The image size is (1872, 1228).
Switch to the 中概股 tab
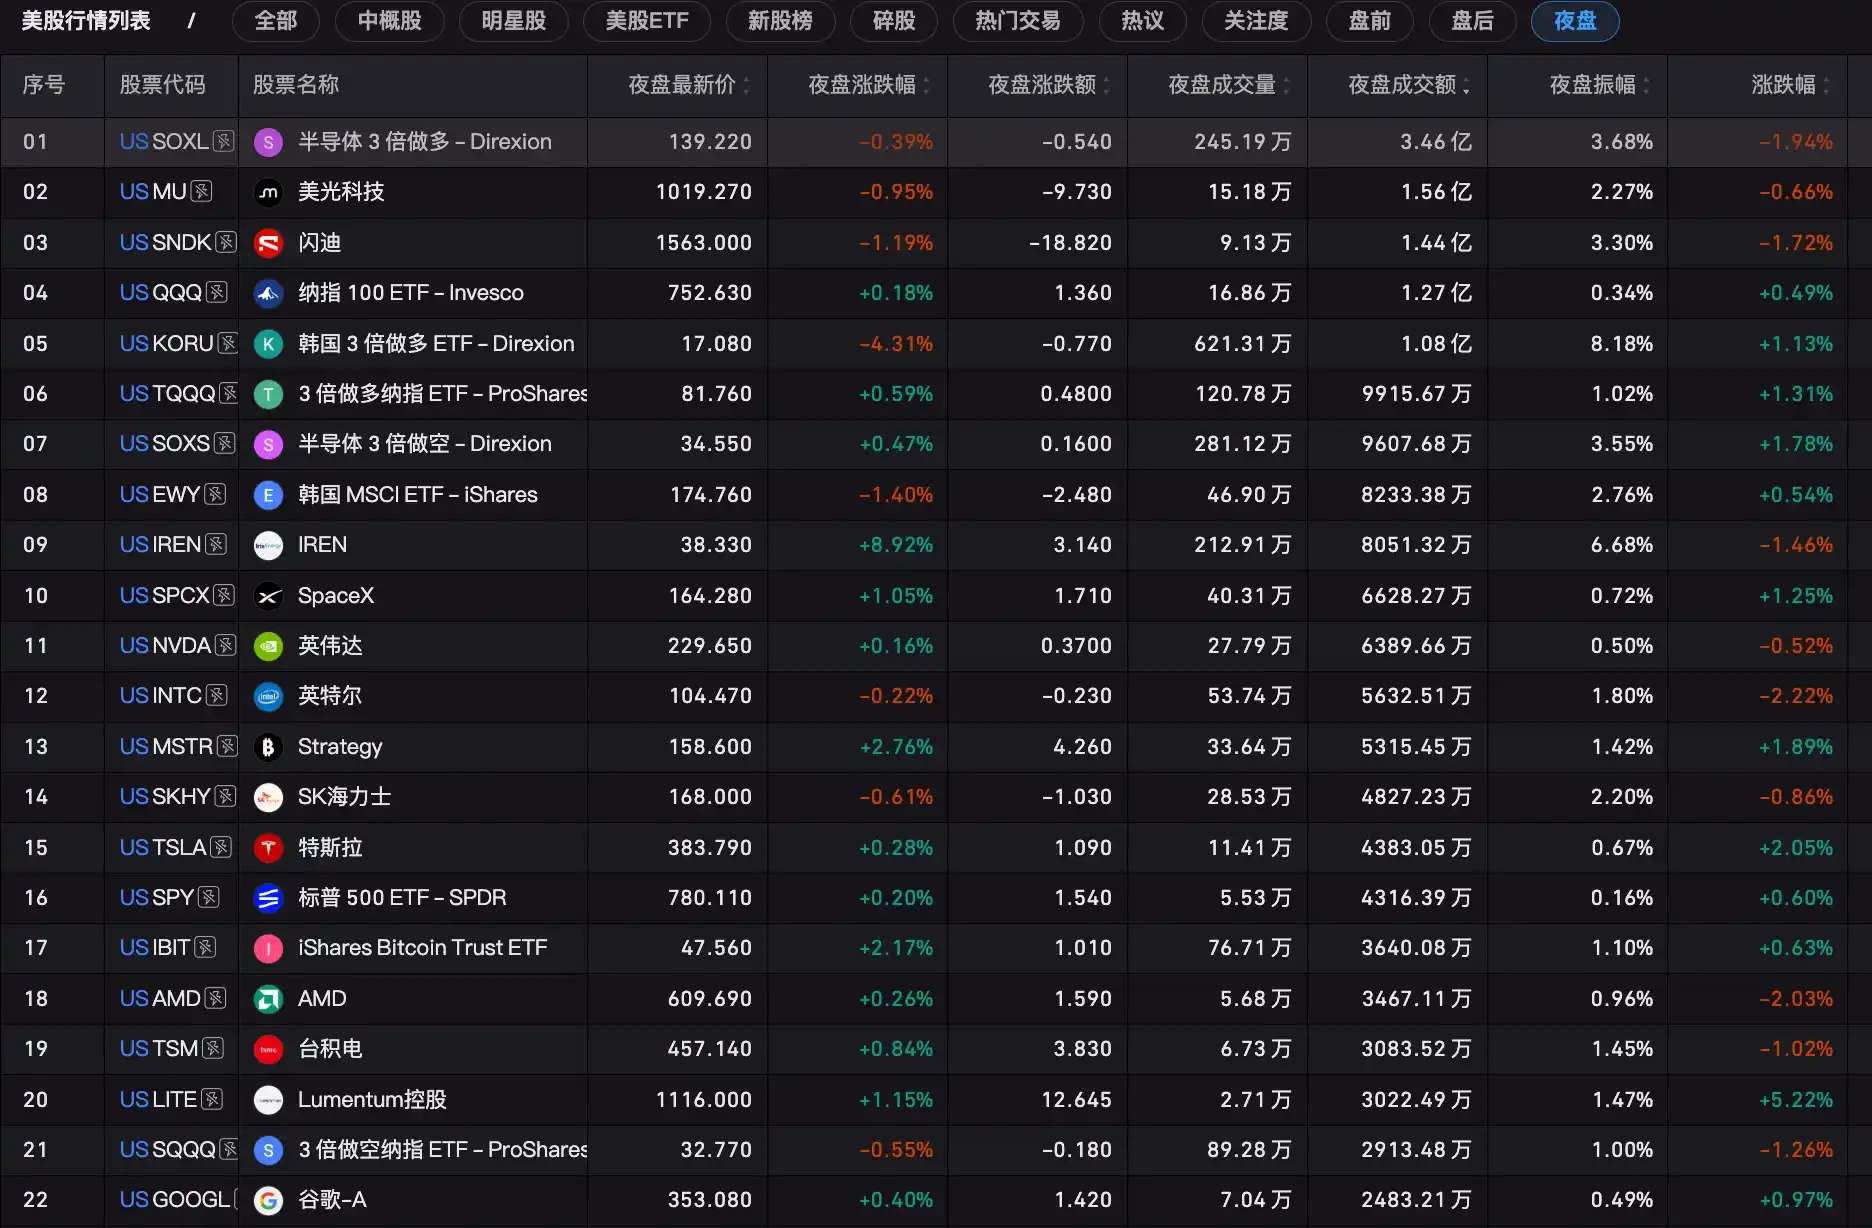pyautogui.click(x=390, y=21)
